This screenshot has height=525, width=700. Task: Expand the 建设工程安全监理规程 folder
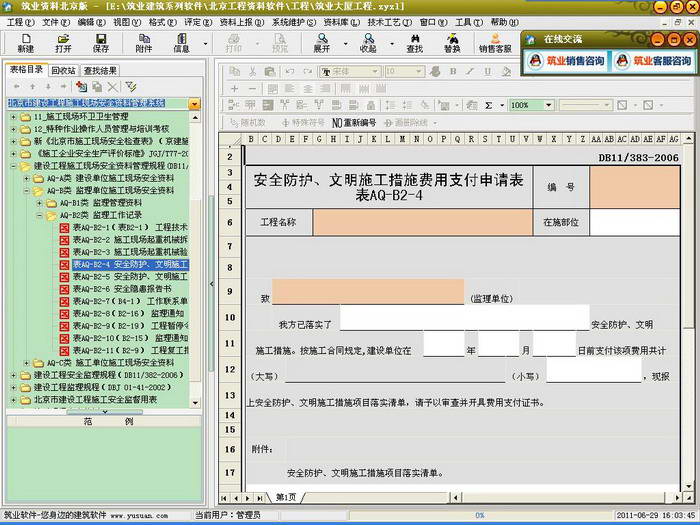point(13,375)
